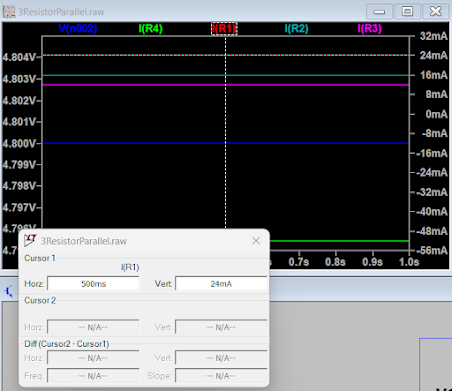The height and width of the screenshot is (391, 452).
Task: Click the waveform window icon beside 3ResistorParallel.raw
Action: [x=9, y=12]
